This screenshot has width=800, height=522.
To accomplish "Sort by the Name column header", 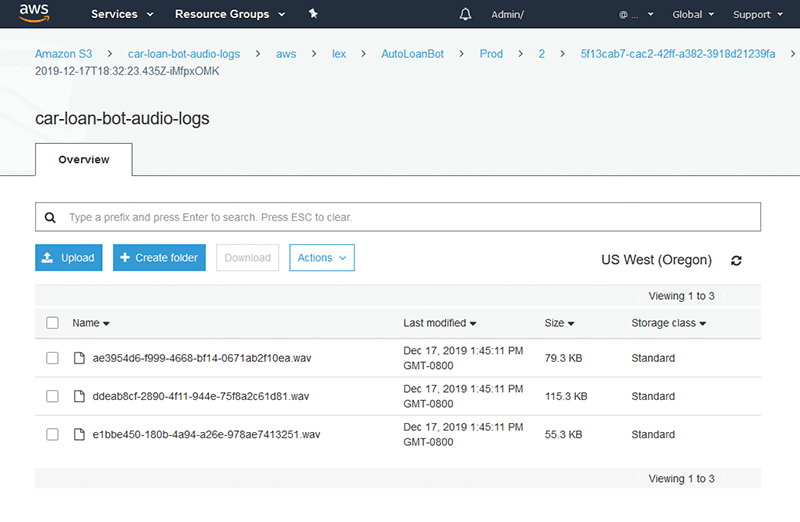I will point(91,323).
